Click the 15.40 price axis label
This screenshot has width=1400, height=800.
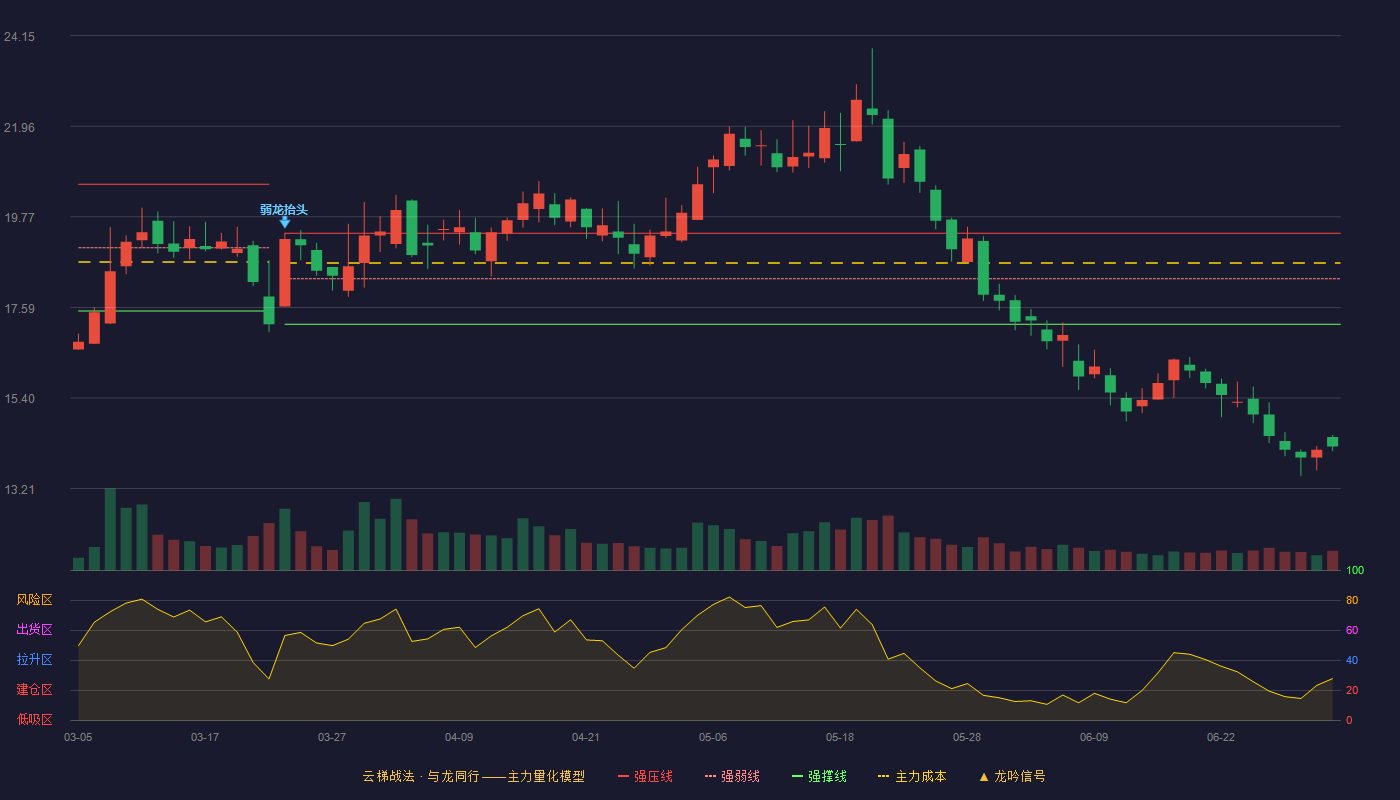pos(19,399)
